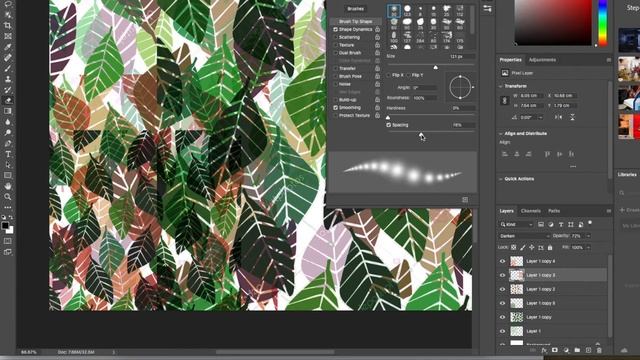This screenshot has height=360, width=640.
Task: Click the new layer icon
Action: tap(588, 350)
